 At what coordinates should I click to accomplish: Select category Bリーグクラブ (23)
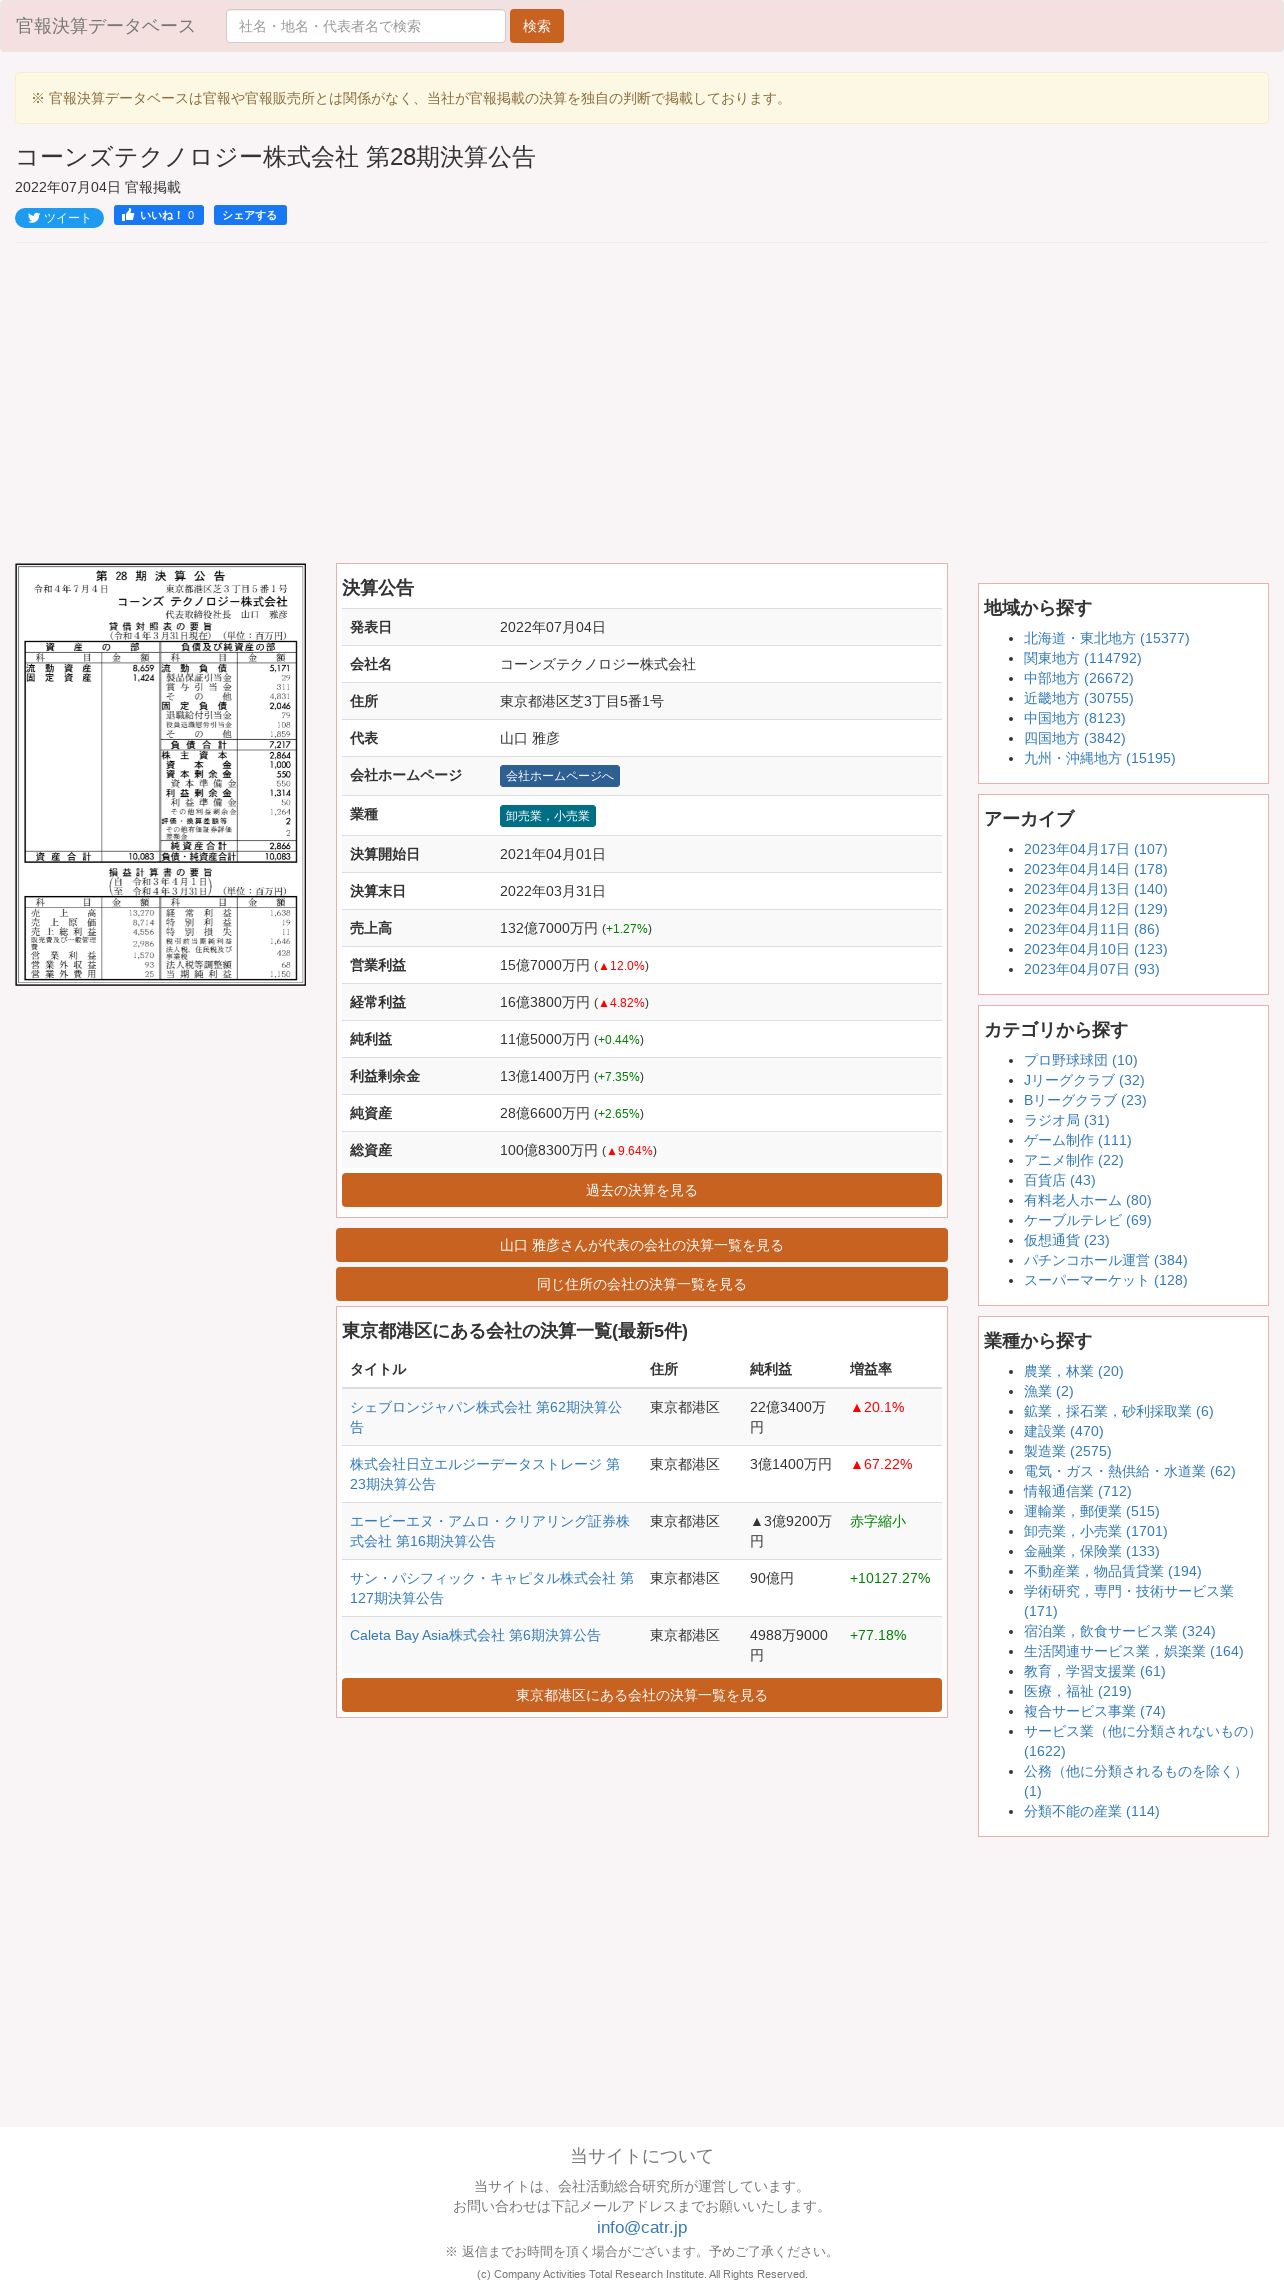(1085, 1100)
